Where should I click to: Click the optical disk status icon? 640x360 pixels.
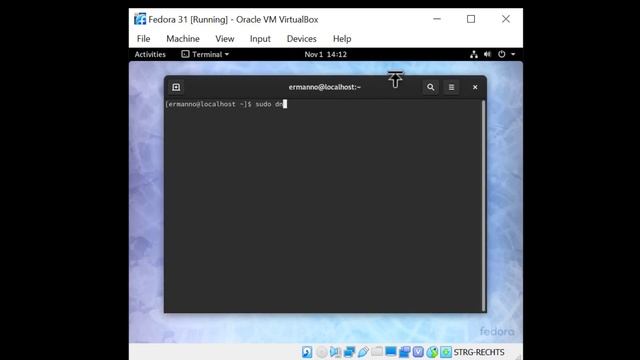[x=322, y=352]
